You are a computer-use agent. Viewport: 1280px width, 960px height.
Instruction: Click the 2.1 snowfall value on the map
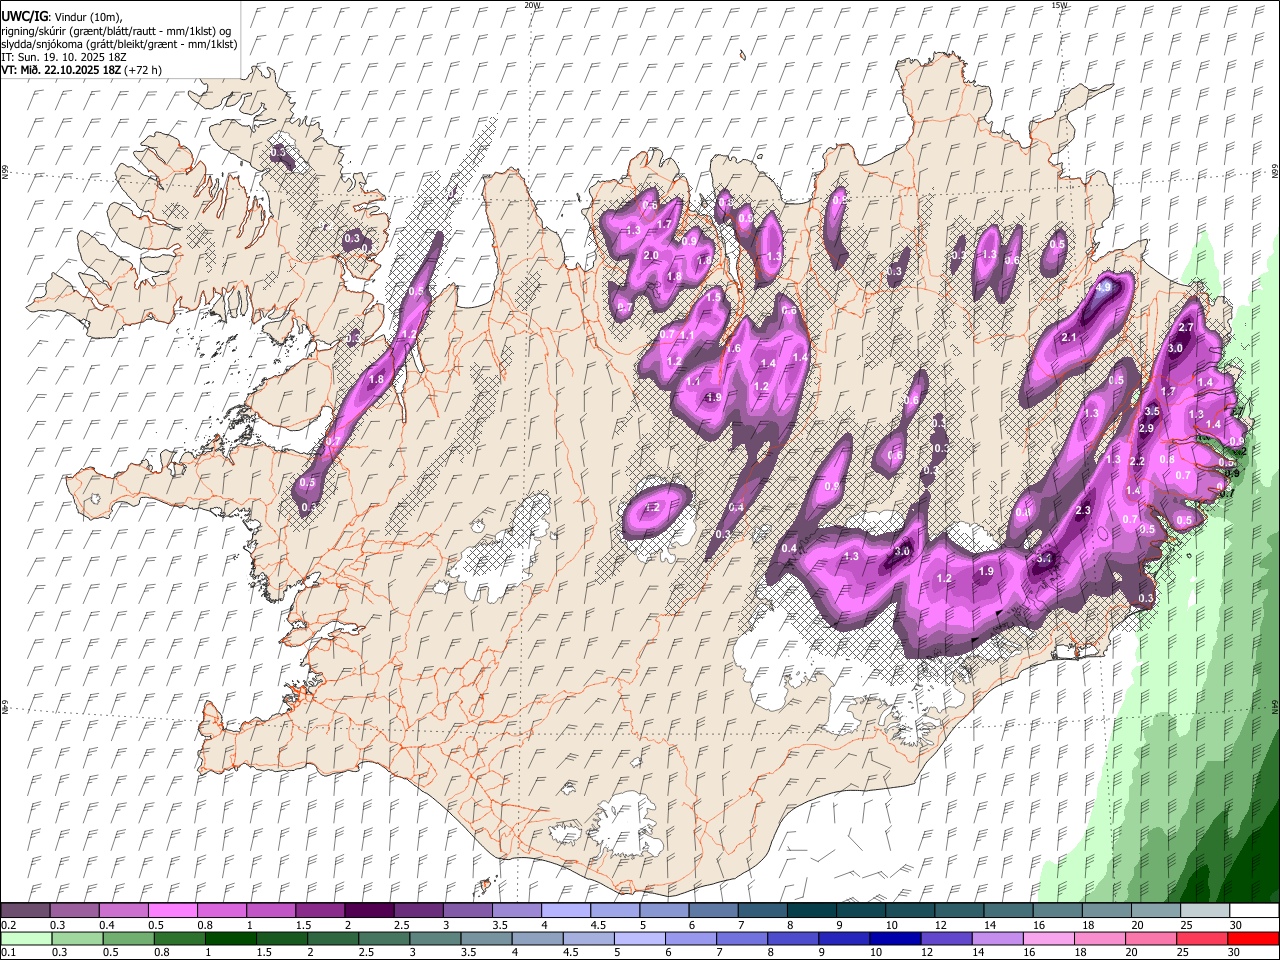[1068, 338]
